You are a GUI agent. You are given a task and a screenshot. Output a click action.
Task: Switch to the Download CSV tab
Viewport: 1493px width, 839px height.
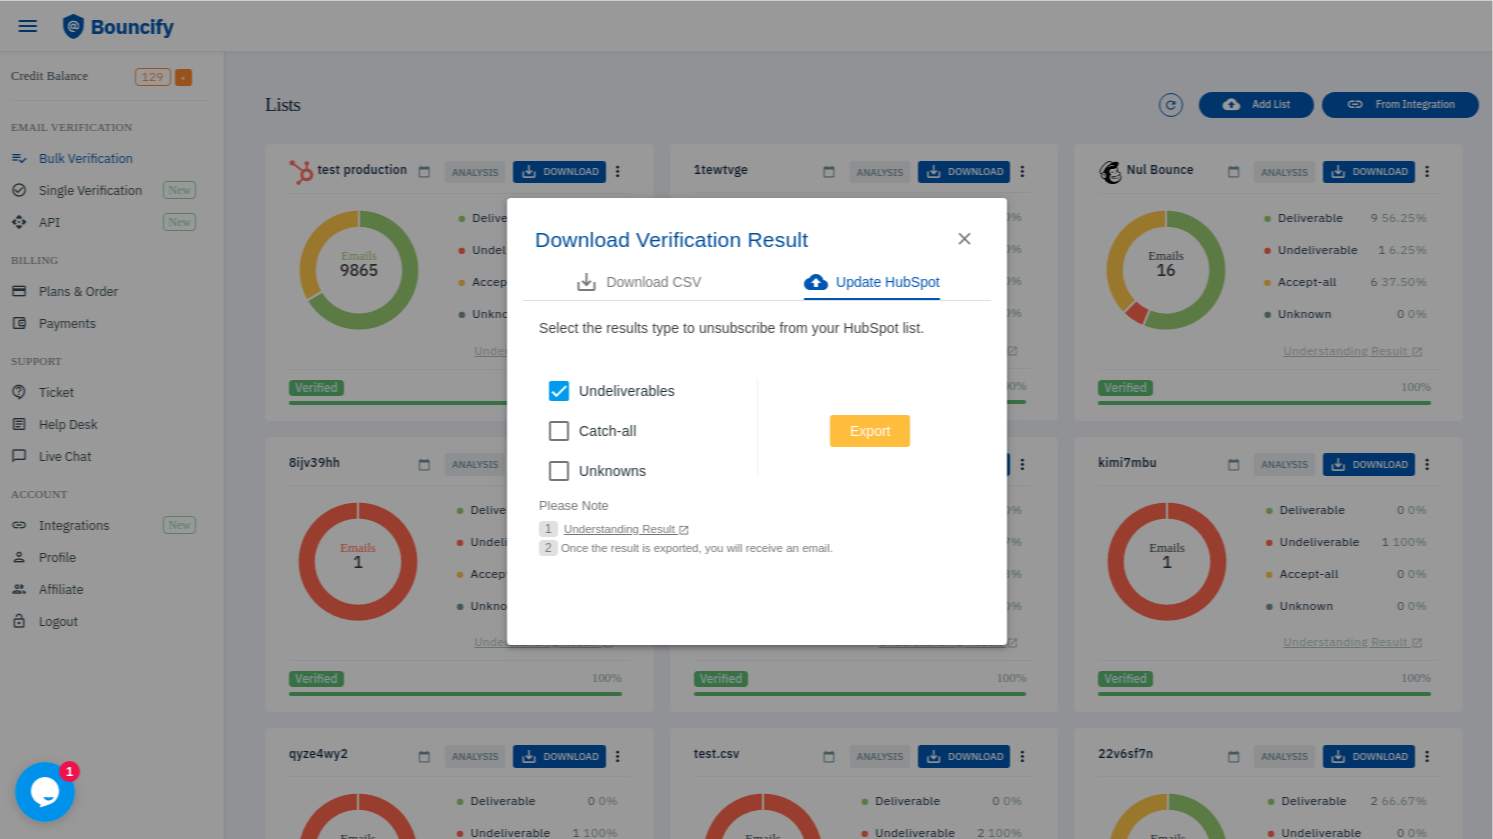639,282
